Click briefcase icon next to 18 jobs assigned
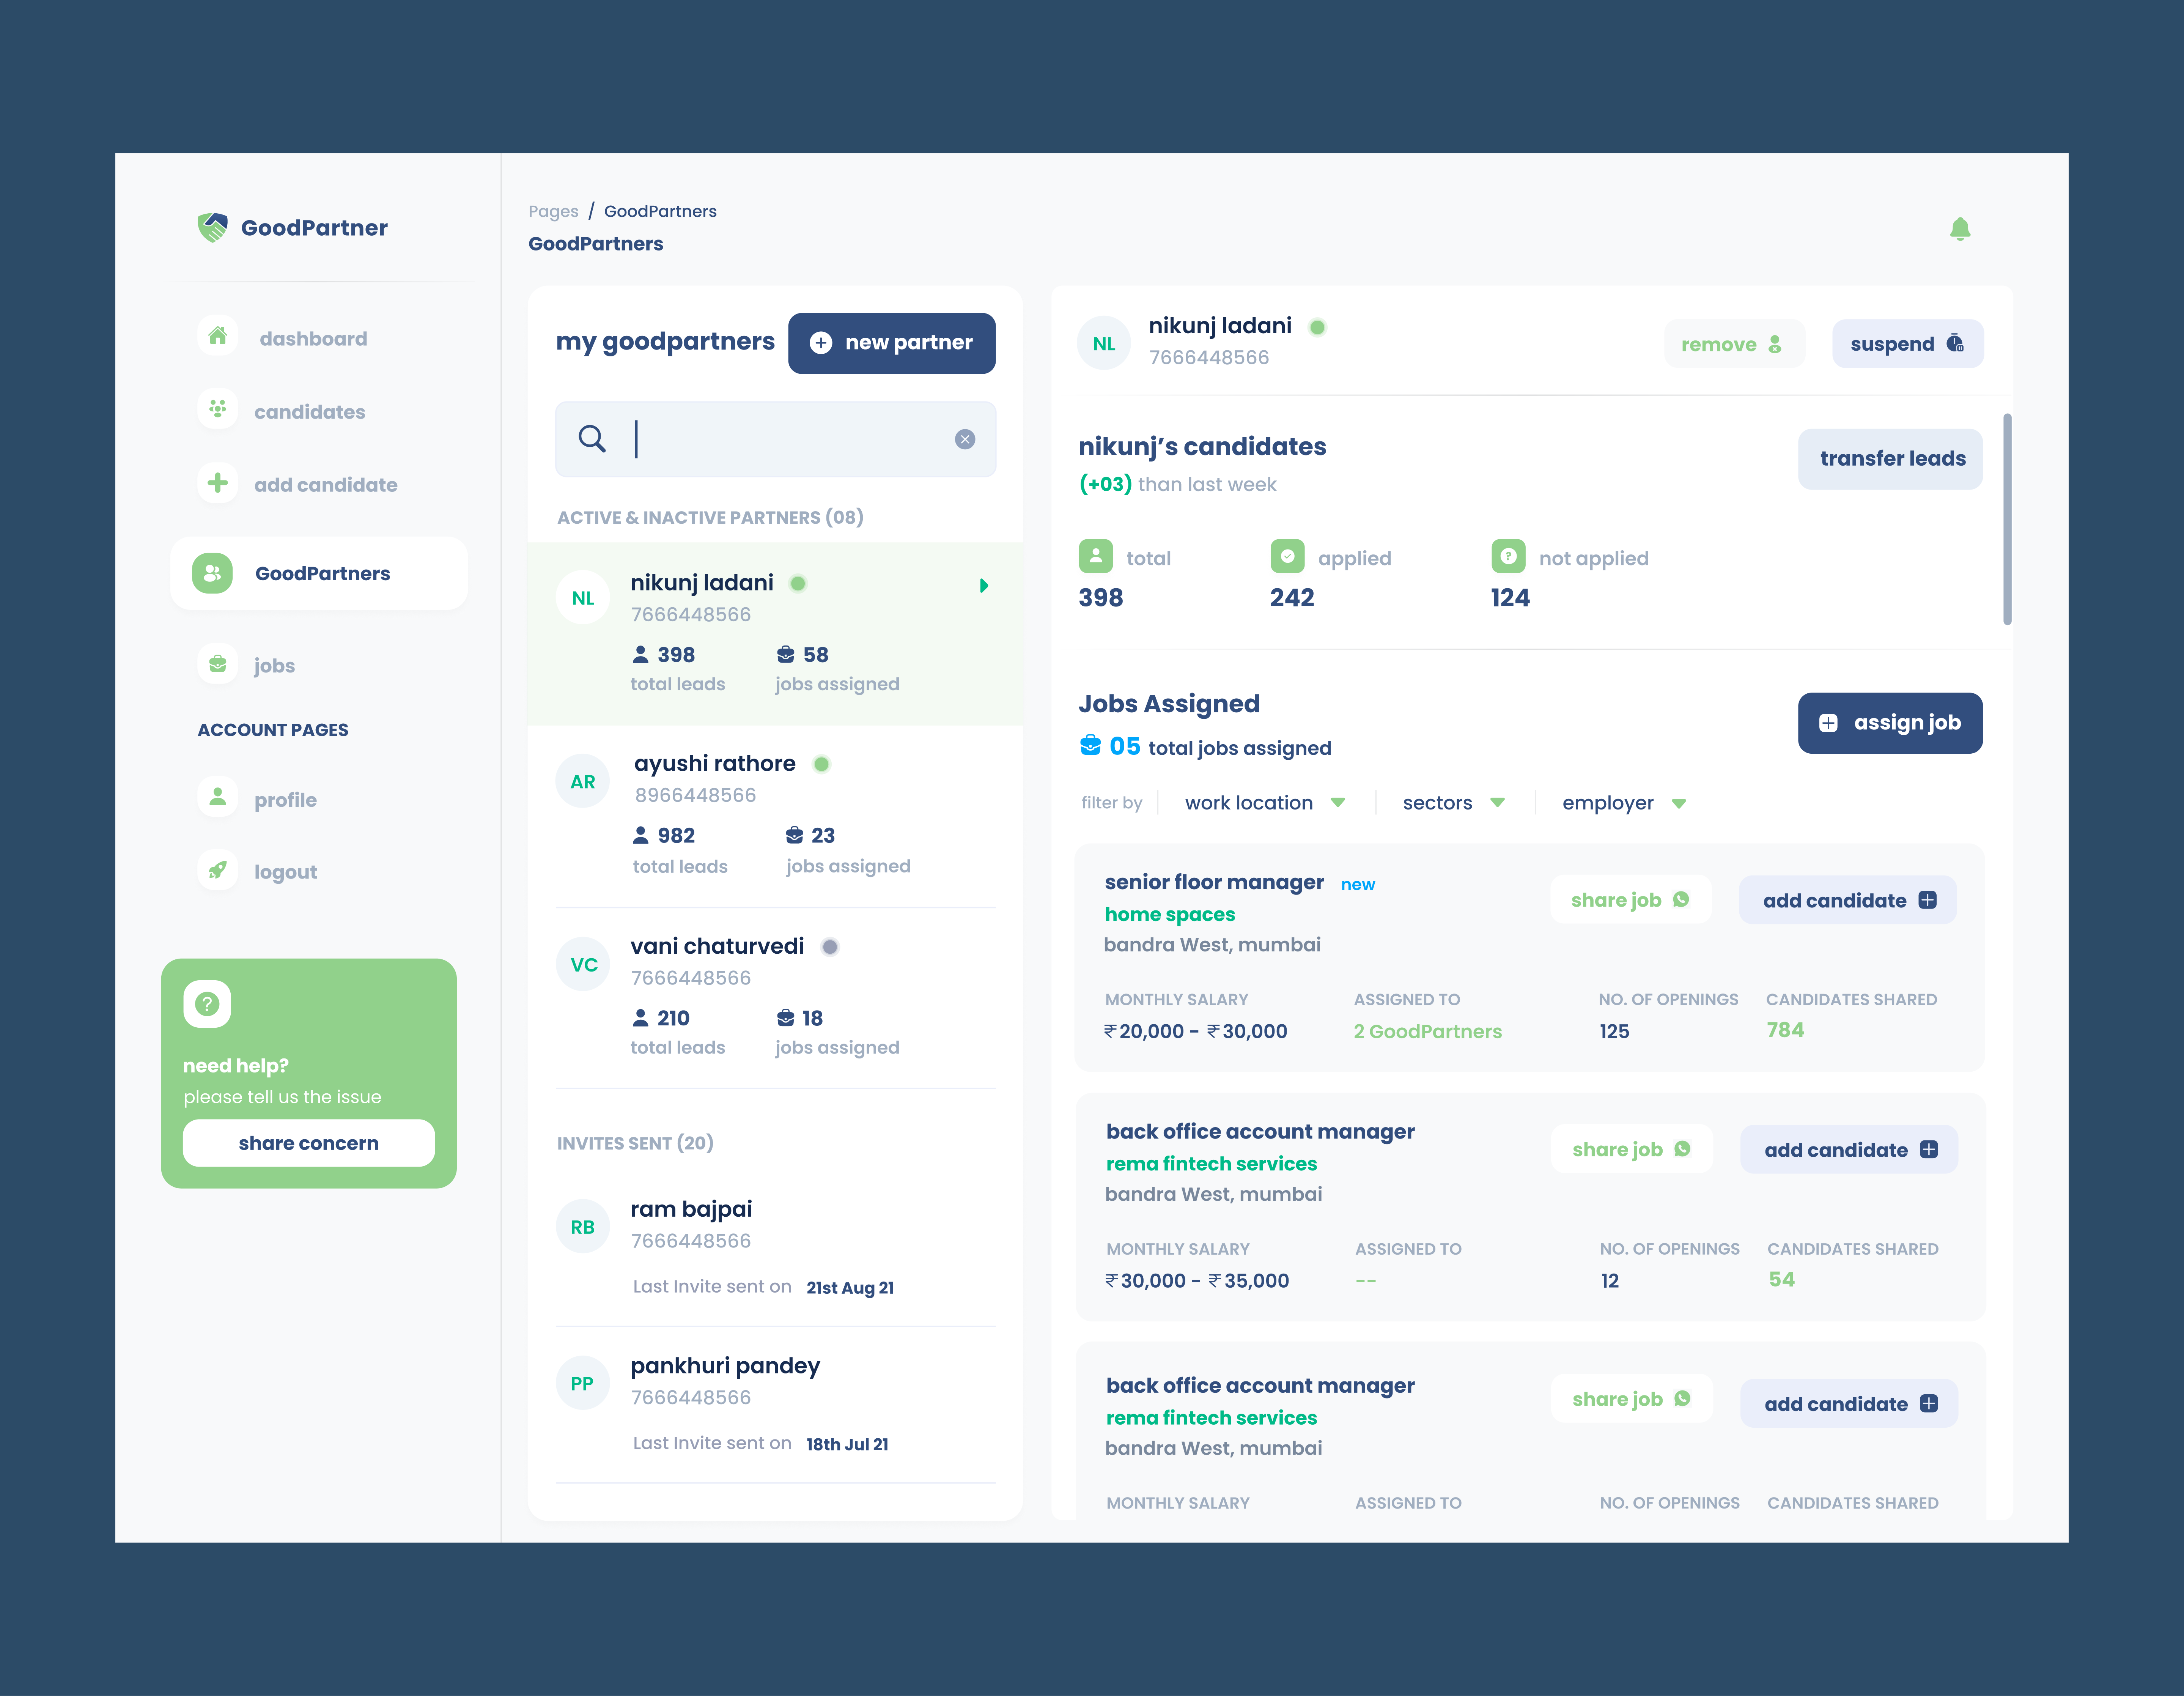Image resolution: width=2184 pixels, height=1696 pixels. click(x=786, y=1018)
